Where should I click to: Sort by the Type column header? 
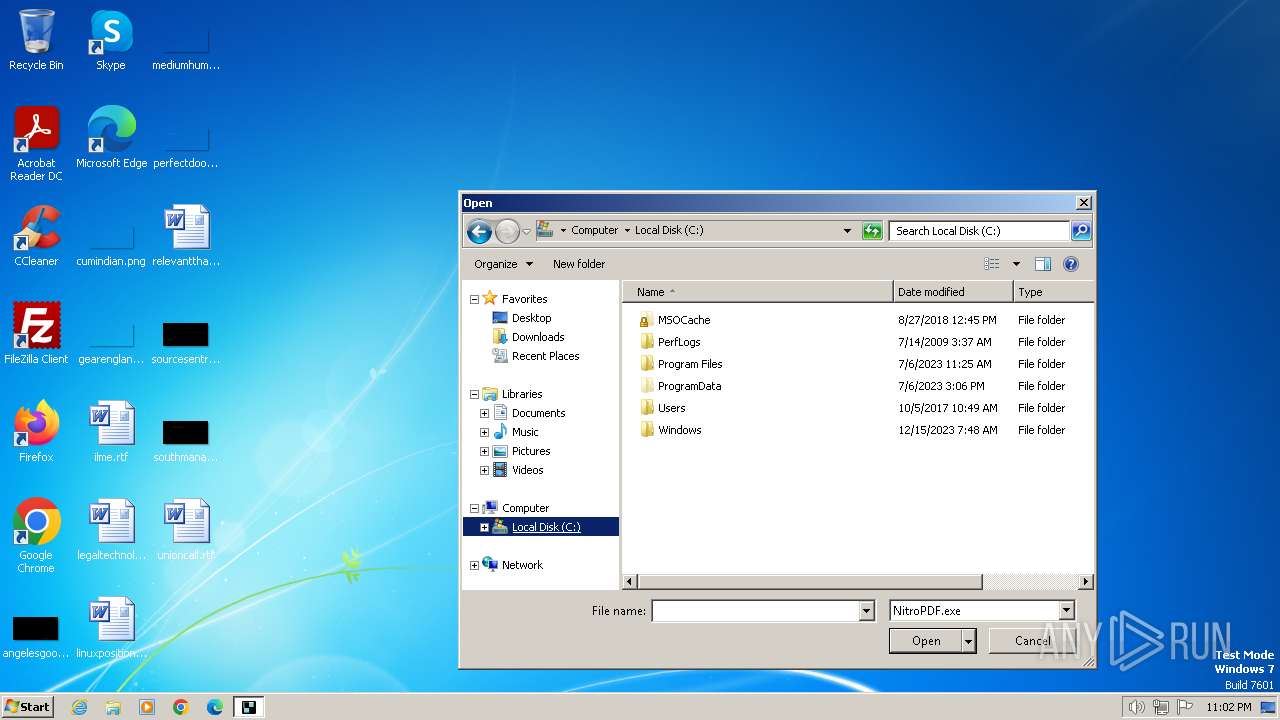(x=1053, y=292)
